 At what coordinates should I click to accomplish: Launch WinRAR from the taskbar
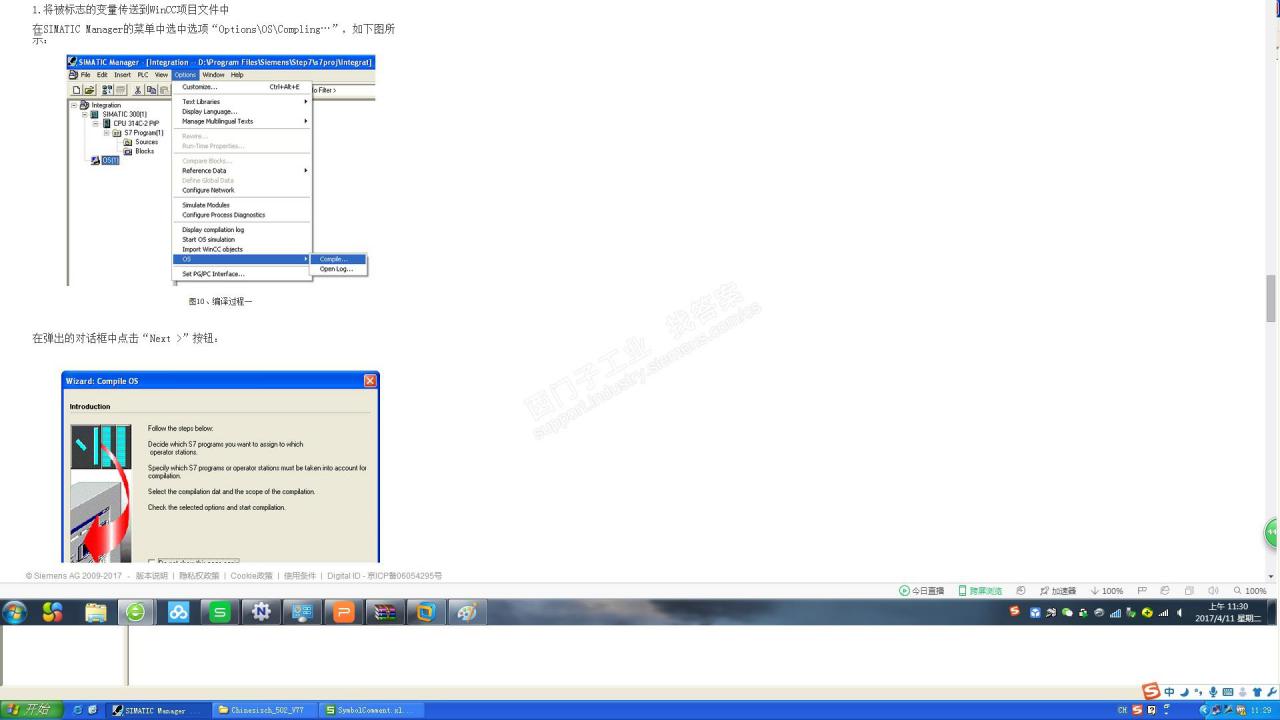click(x=384, y=612)
